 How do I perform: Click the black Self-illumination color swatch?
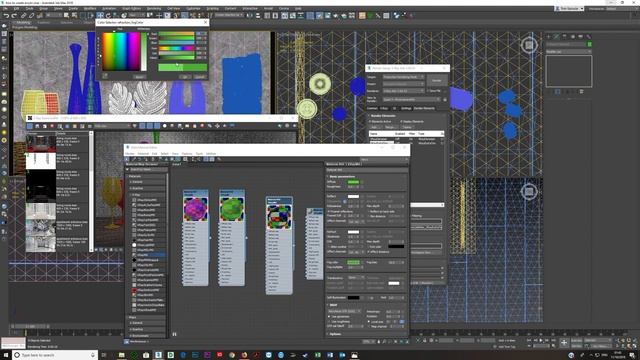point(353,298)
